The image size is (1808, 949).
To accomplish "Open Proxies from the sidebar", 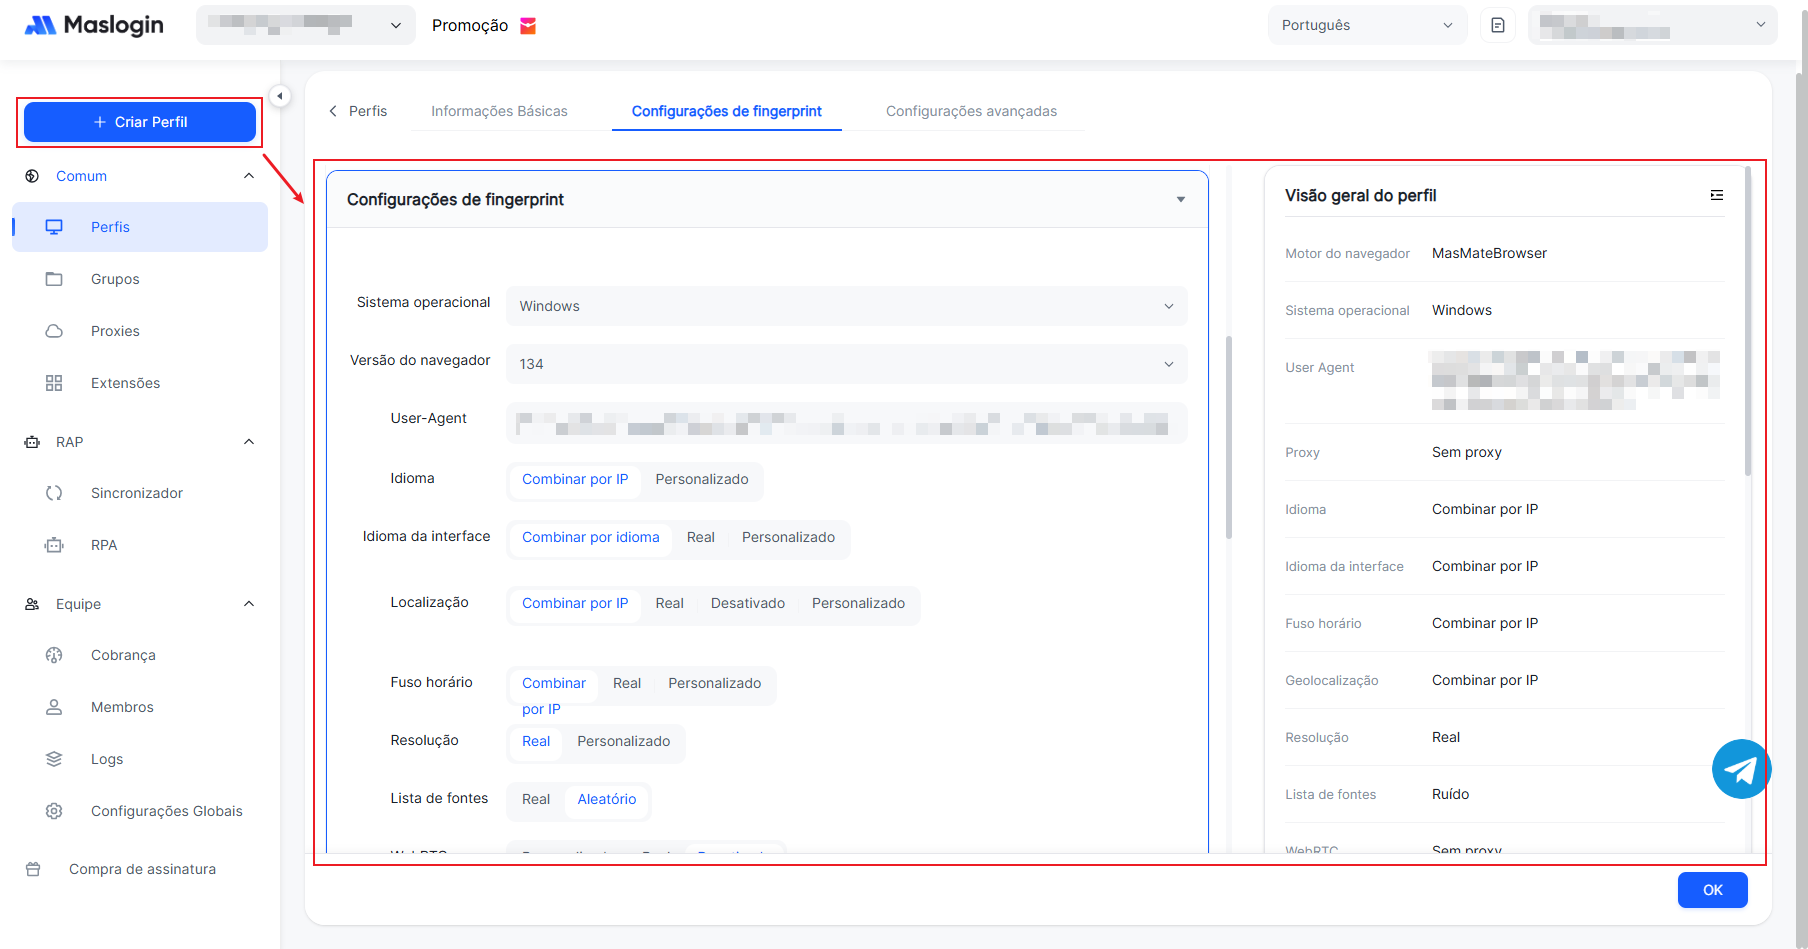I will [x=115, y=331].
